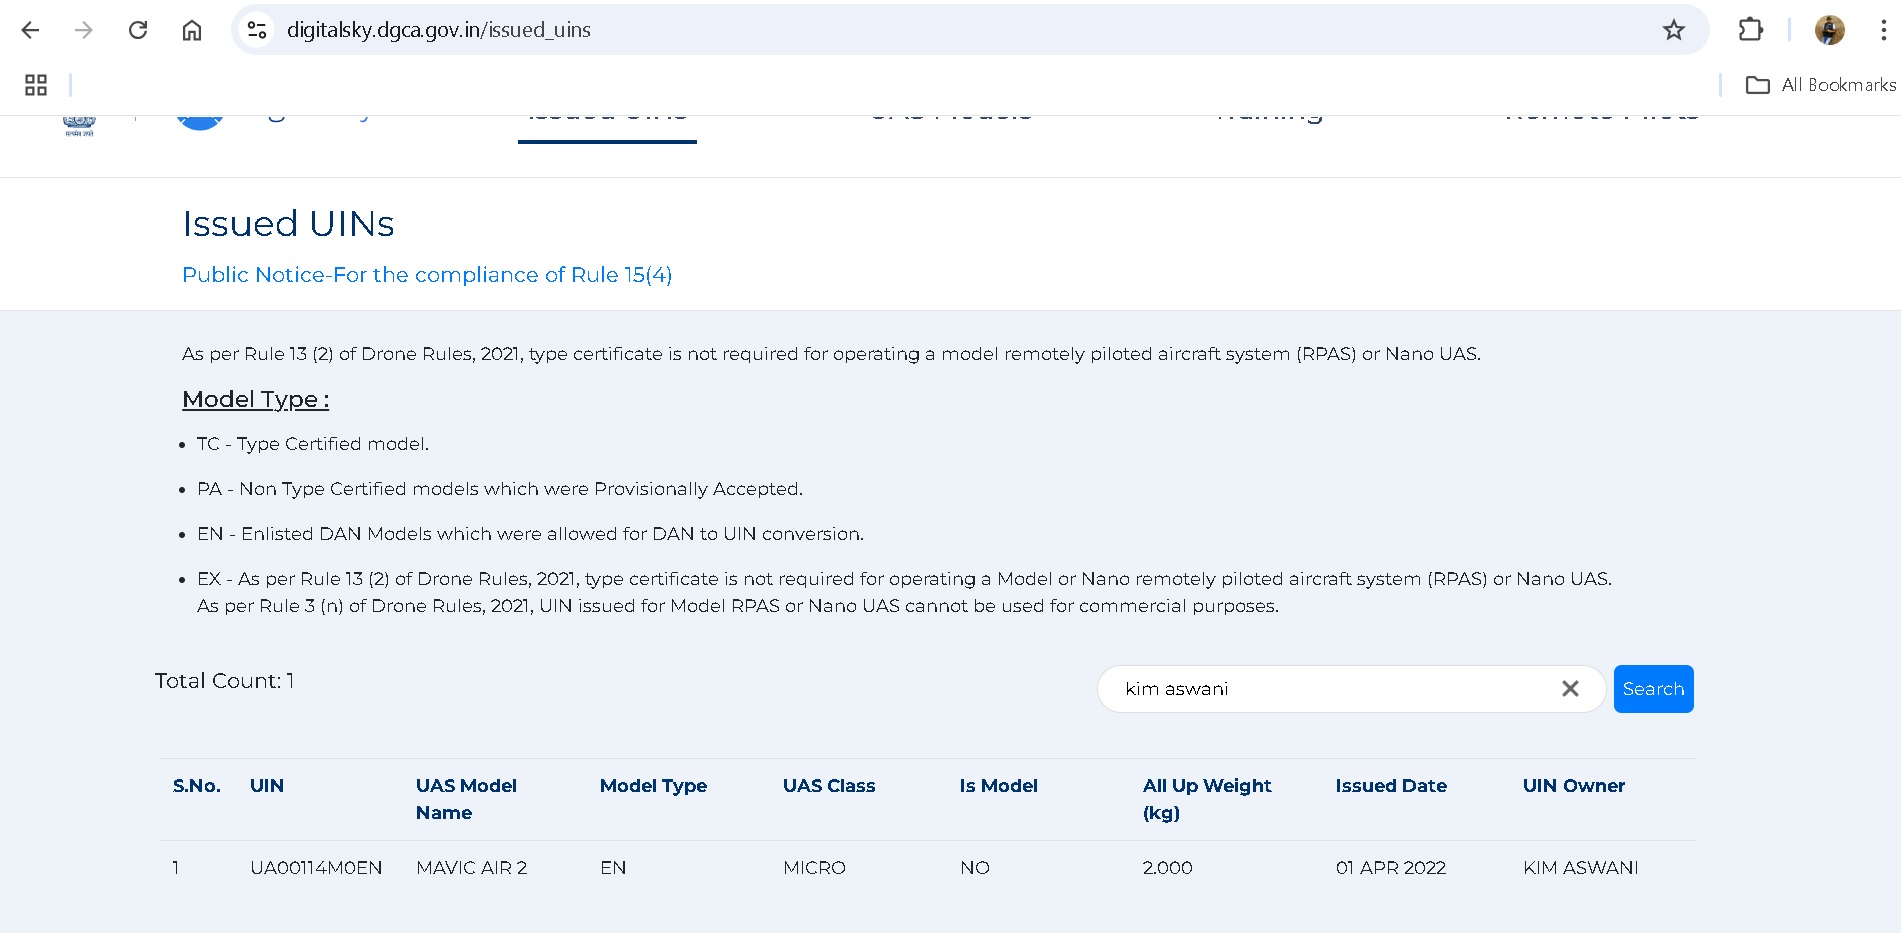Screen dimensions: 1901x933
Task: Click the profile avatar picture
Action: pos(1829,30)
